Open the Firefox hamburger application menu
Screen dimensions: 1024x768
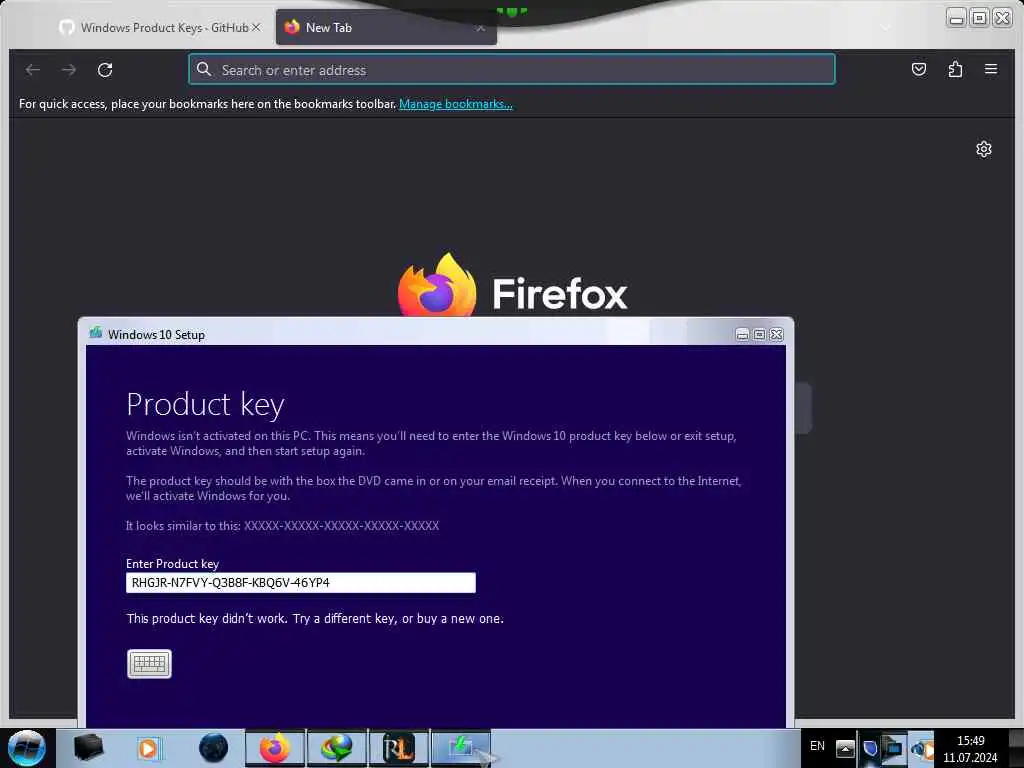[x=991, y=69]
